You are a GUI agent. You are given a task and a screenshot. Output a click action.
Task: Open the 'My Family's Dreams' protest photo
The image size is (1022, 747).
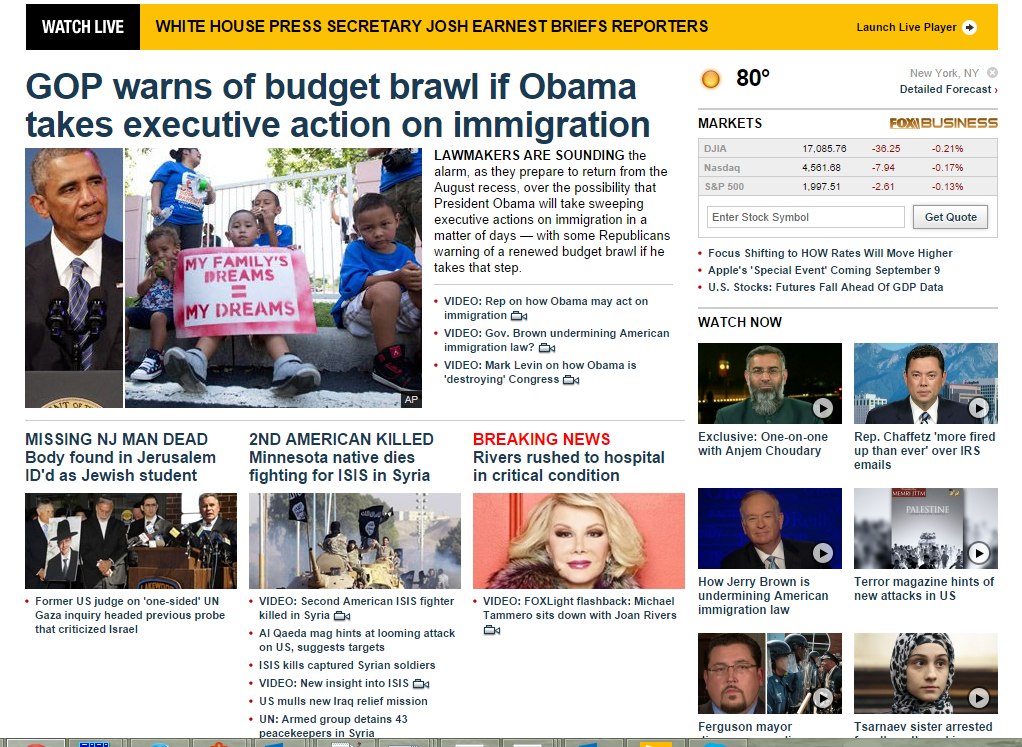click(x=273, y=278)
